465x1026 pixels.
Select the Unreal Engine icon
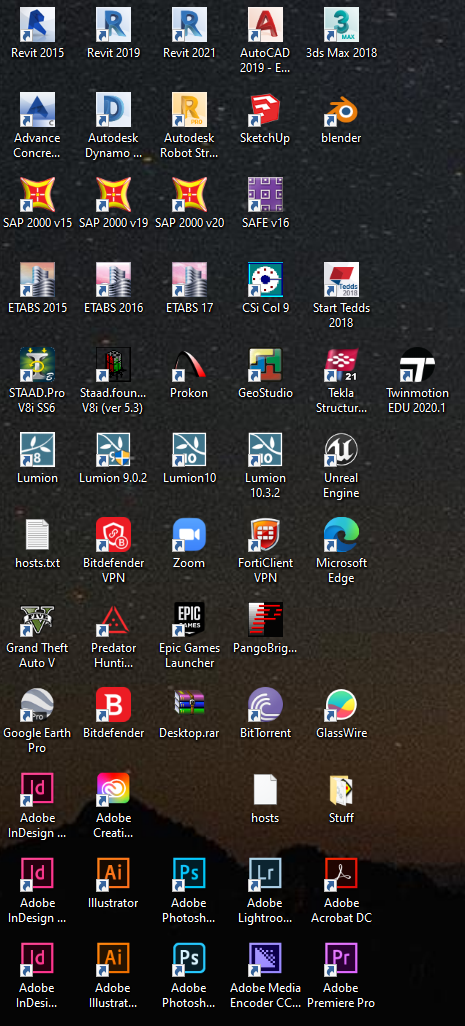[341, 450]
